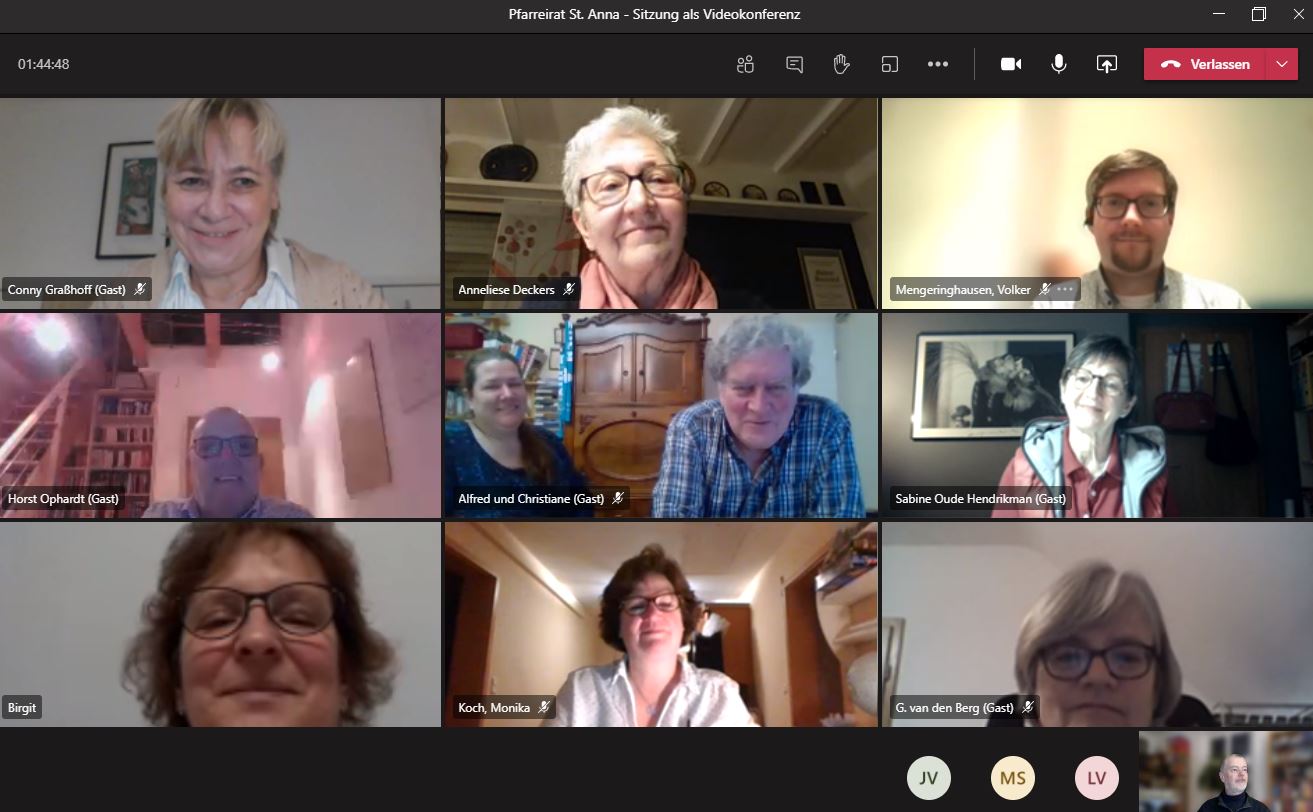
Task: Open options dots for Mengeringhausen, Volker
Action: tap(1065, 289)
